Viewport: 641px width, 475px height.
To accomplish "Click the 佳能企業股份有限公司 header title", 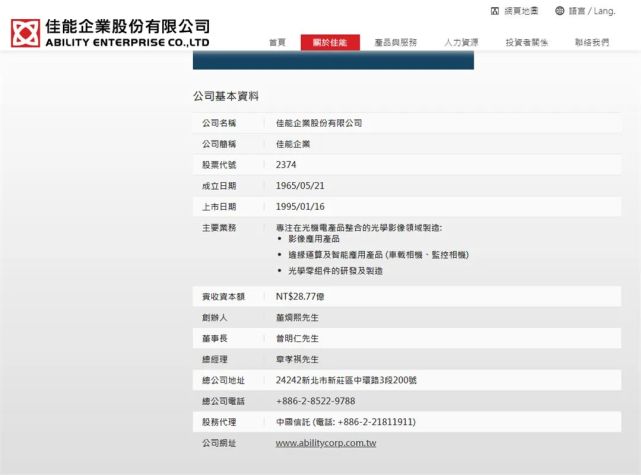I will (x=128, y=27).
